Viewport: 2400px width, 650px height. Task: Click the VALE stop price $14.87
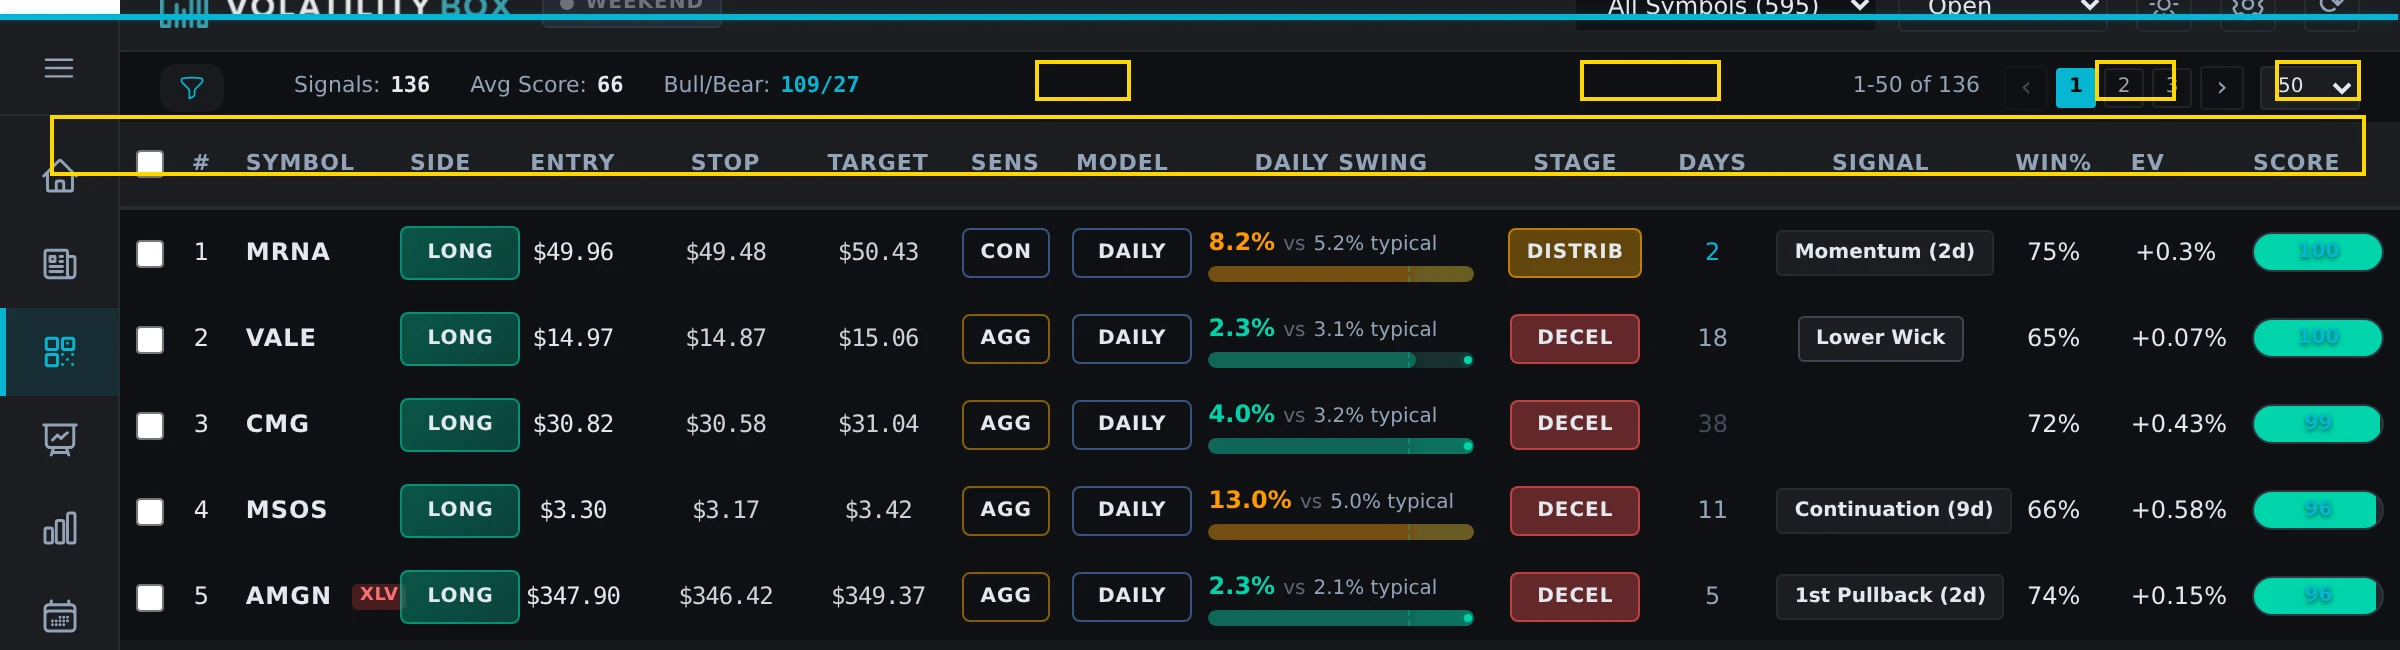point(726,339)
